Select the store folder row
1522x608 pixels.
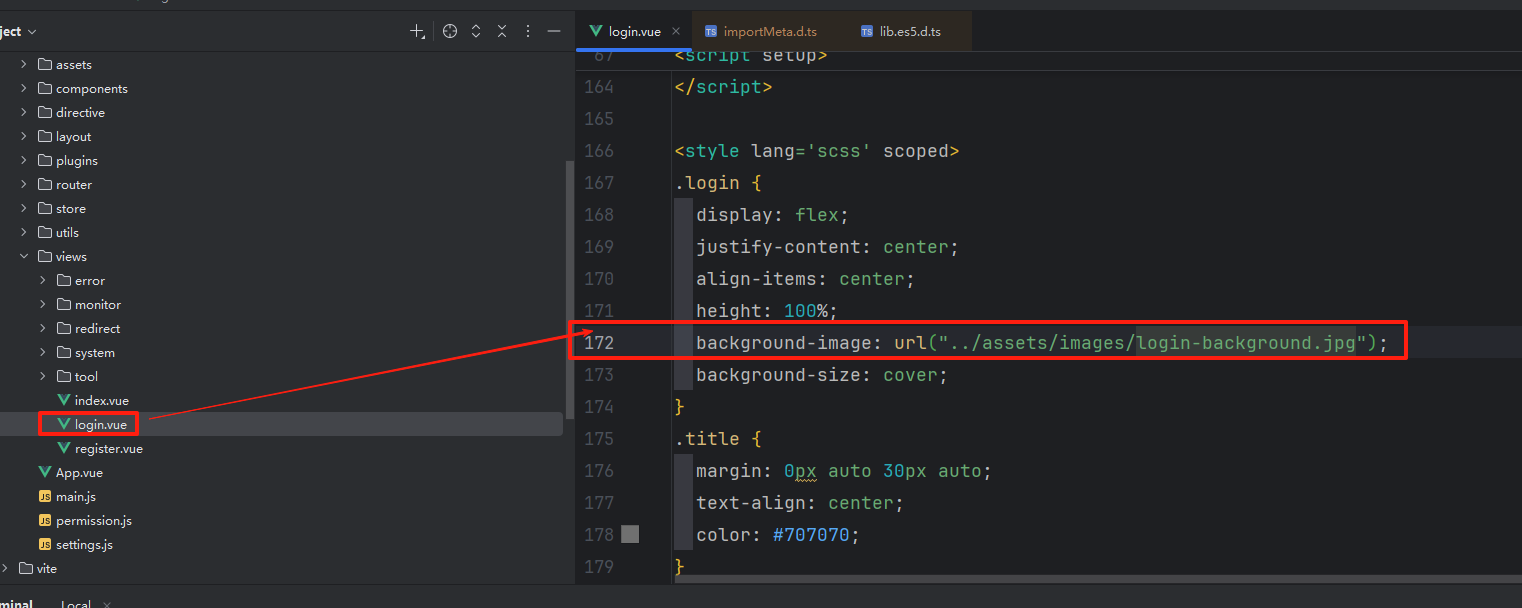pos(282,208)
